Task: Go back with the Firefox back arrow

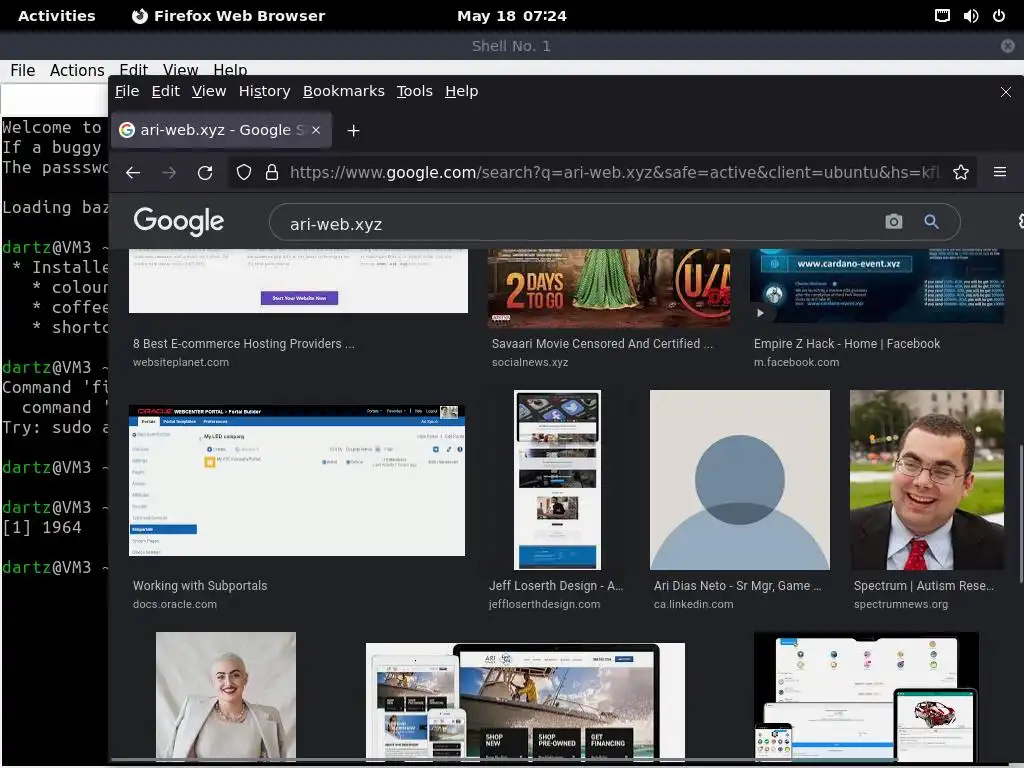Action: pyautogui.click(x=133, y=172)
